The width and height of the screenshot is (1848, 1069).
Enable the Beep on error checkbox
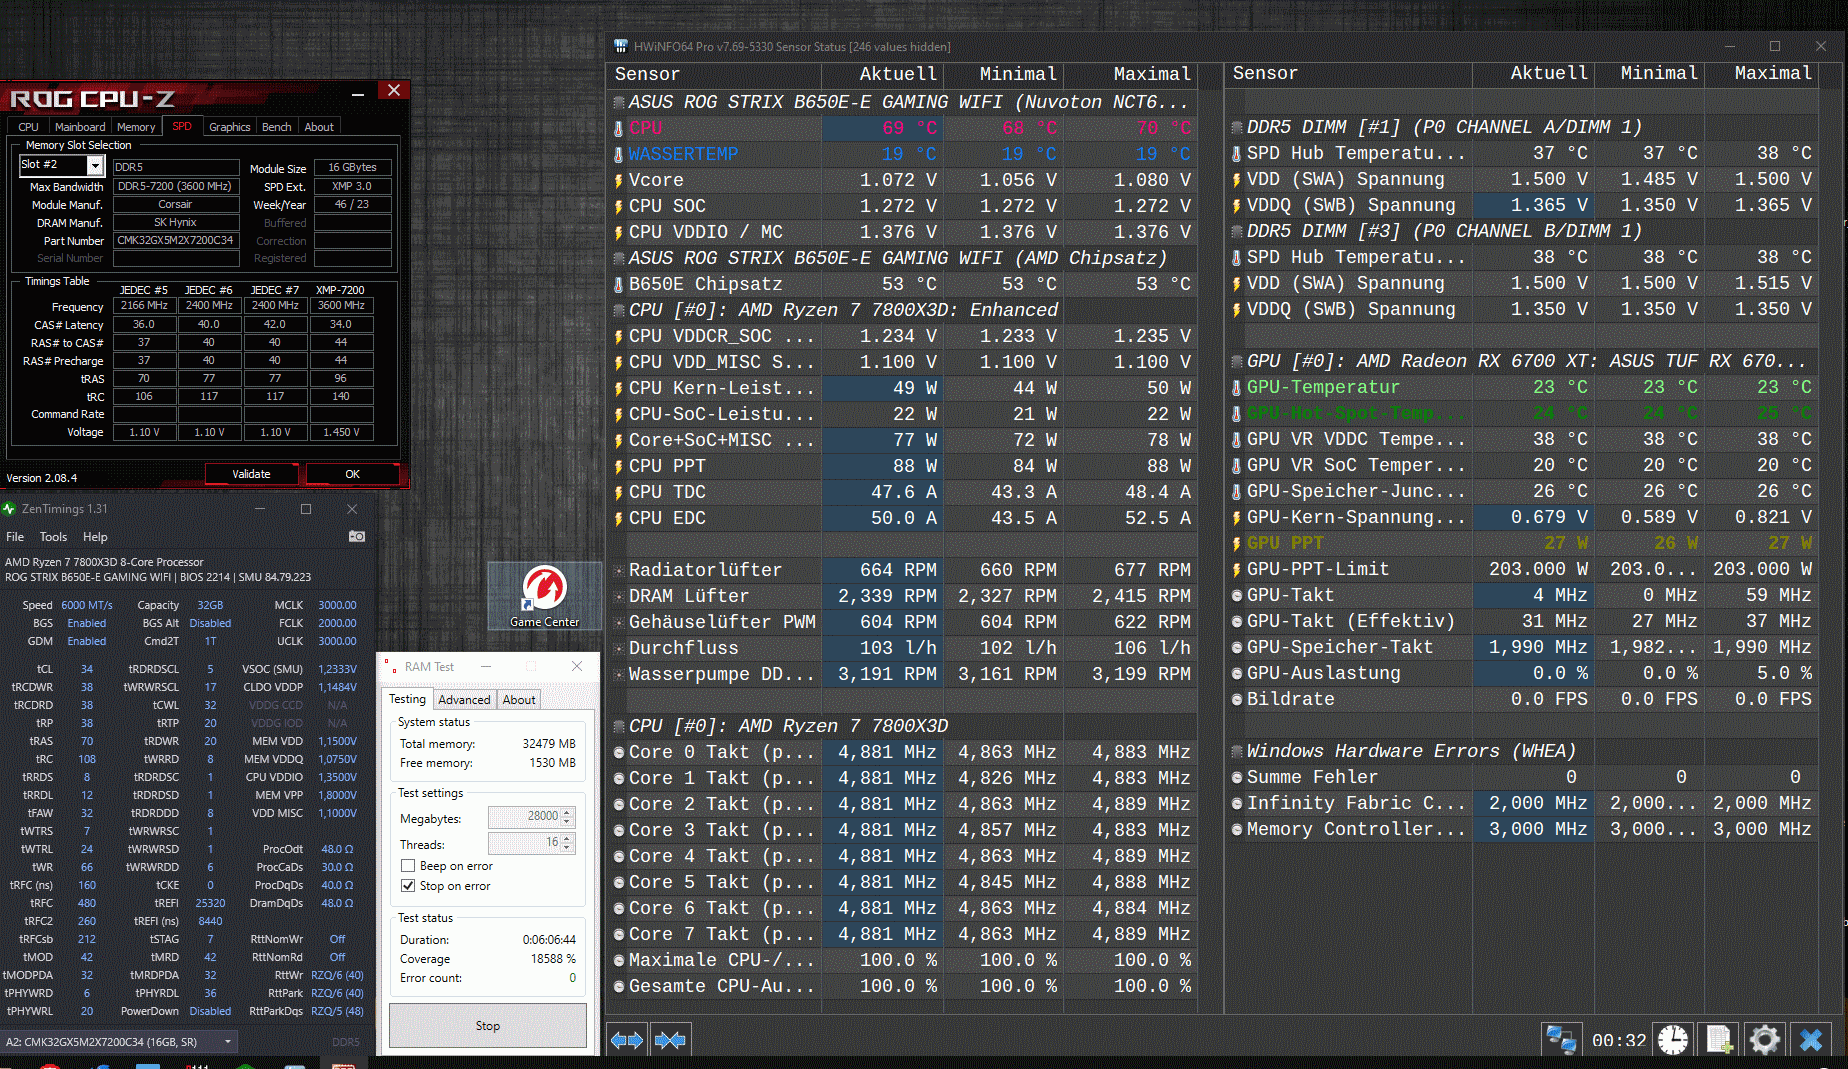pos(408,866)
